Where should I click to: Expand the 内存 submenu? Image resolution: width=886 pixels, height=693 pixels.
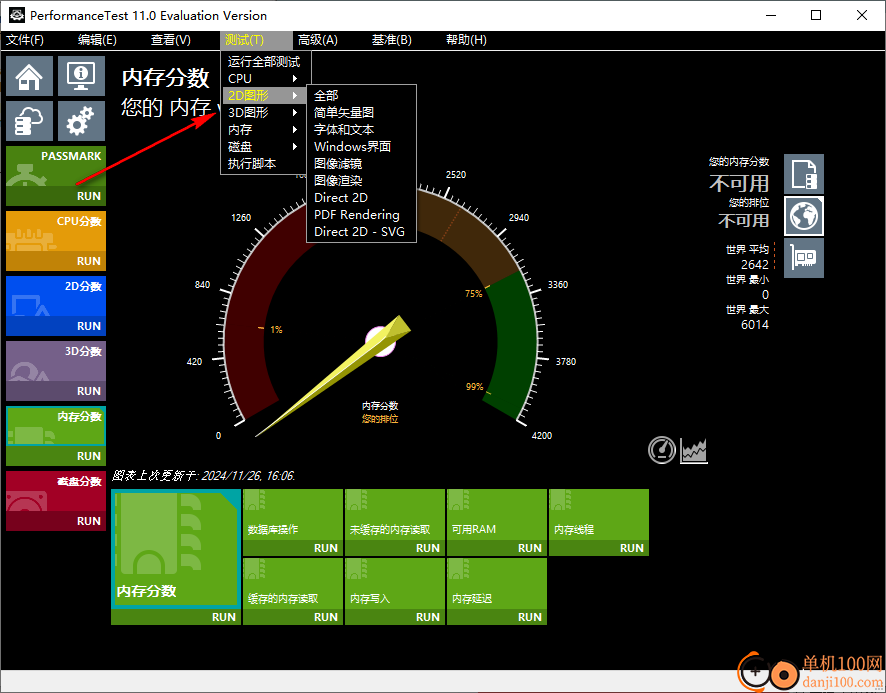pos(266,129)
